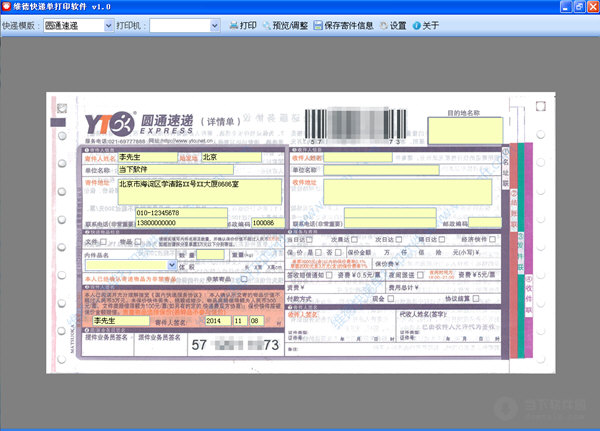The image size is (600, 431).
Task: Expand the 内件品名 contents dropdown arrow
Action: 172,264
